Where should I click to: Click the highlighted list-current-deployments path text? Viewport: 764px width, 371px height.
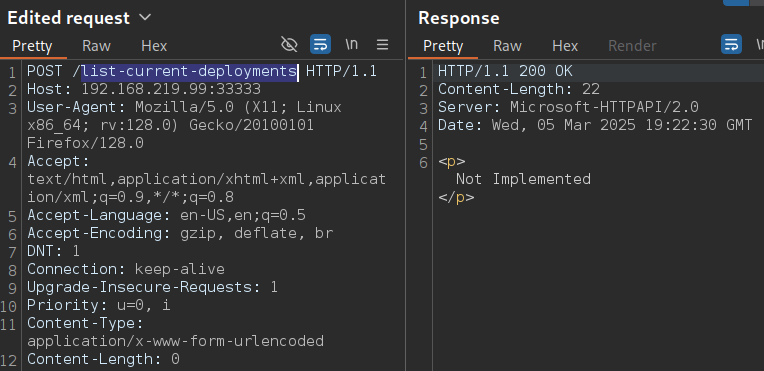(x=190, y=72)
